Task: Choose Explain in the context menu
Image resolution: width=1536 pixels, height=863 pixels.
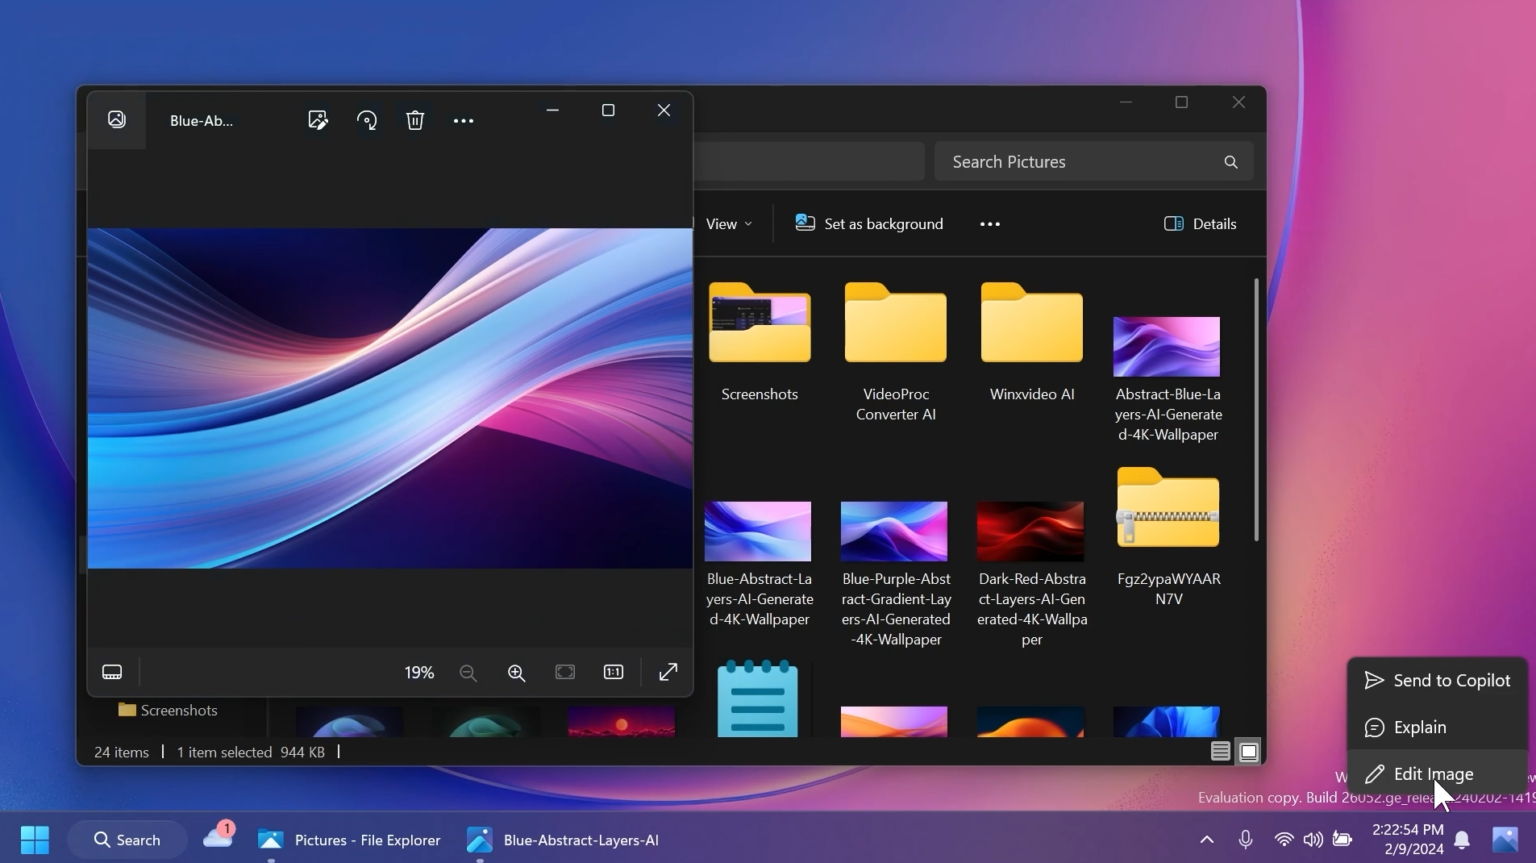Action: point(1420,727)
